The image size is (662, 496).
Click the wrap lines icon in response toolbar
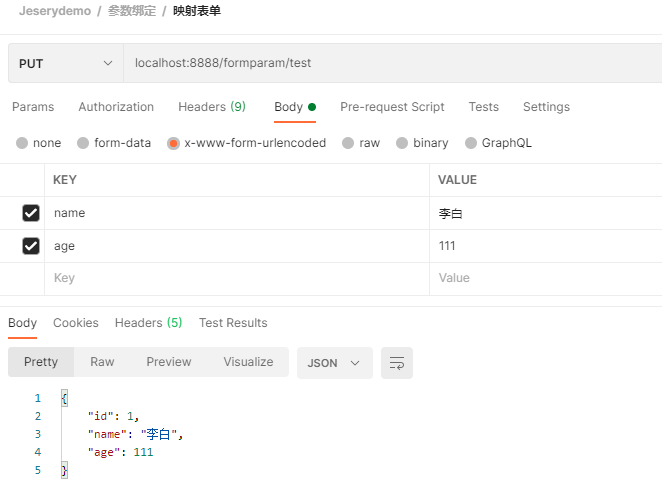(x=397, y=362)
